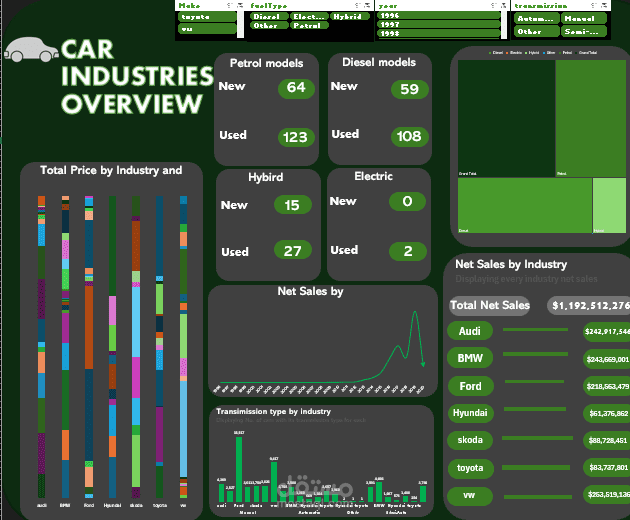630x520 pixels.
Task: Select the audi stacked column in price chart
Action: tap(41, 347)
